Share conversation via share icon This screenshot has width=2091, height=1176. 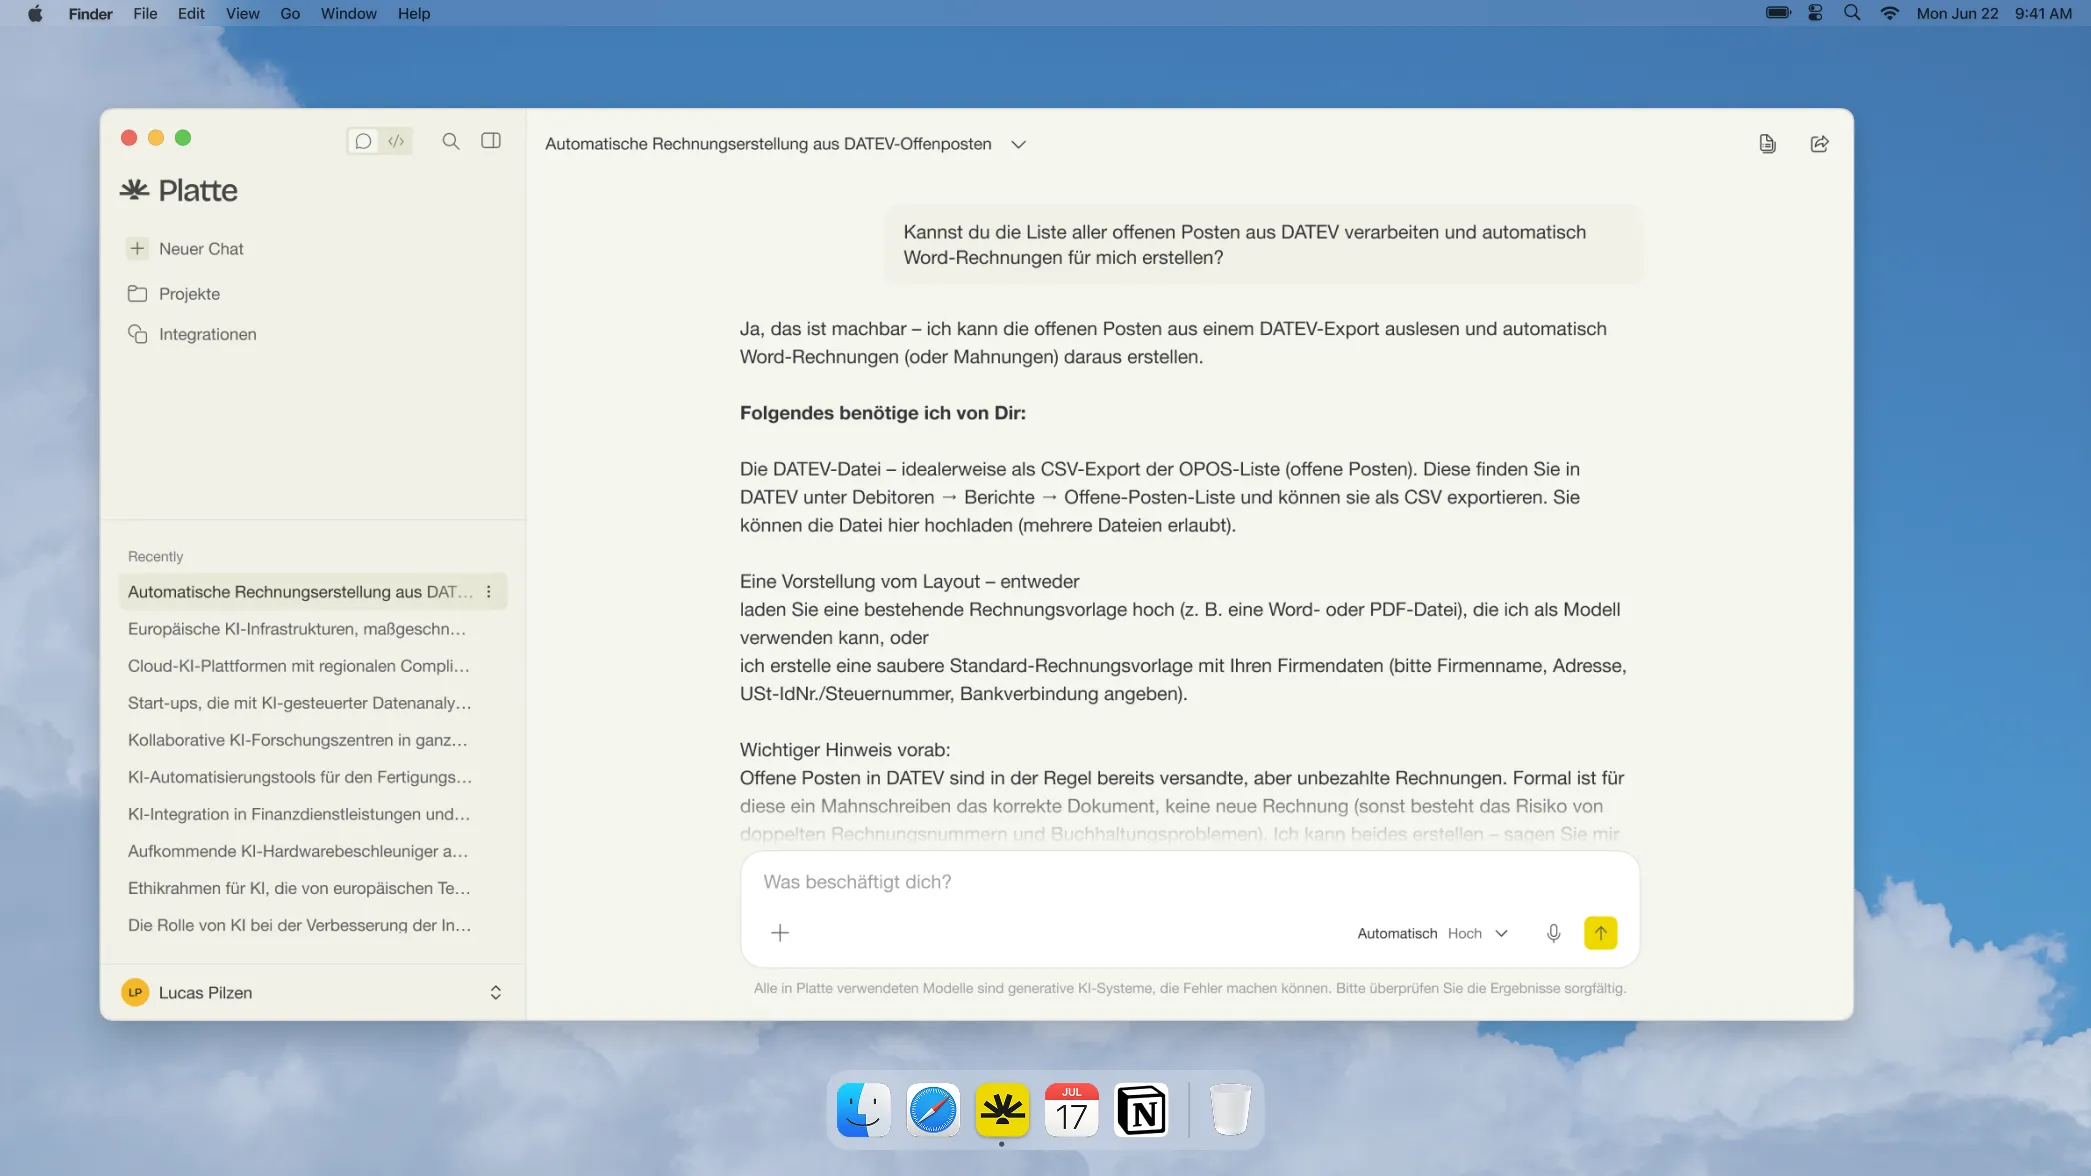1820,144
